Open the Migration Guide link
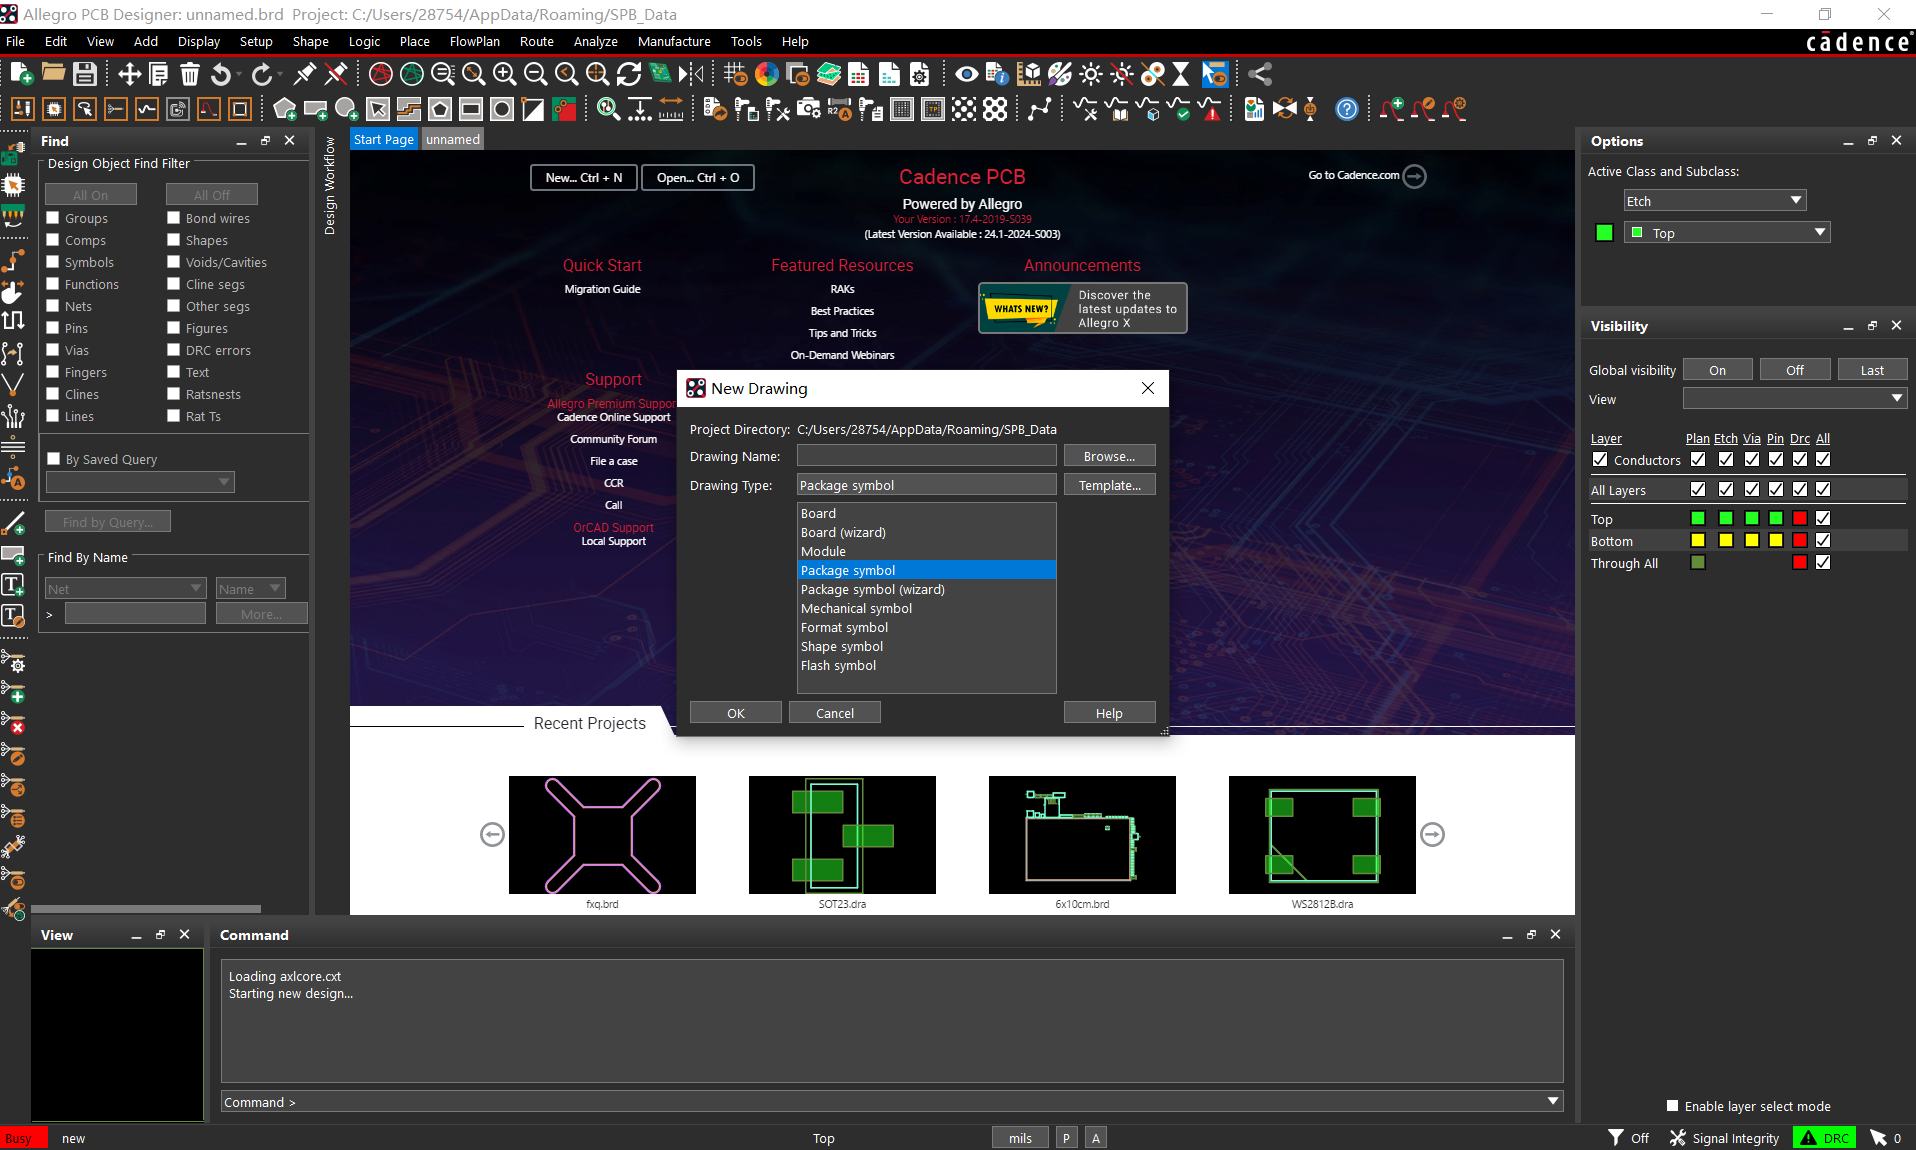The image size is (1916, 1150). point(602,289)
